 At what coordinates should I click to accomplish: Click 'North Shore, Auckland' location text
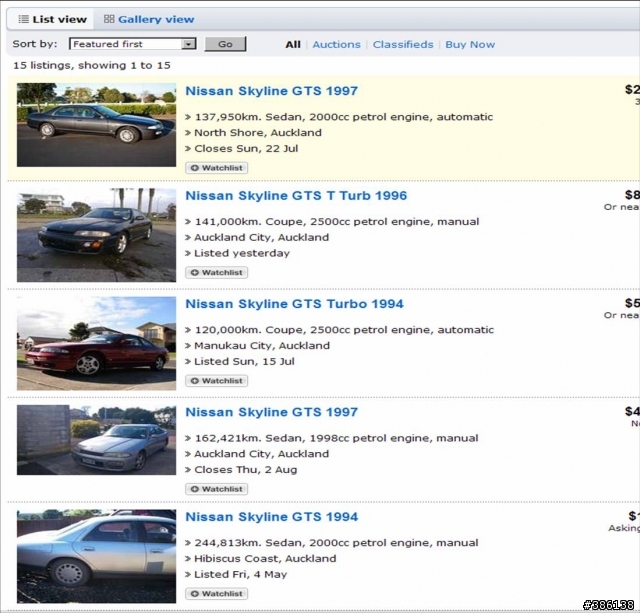pos(258,133)
